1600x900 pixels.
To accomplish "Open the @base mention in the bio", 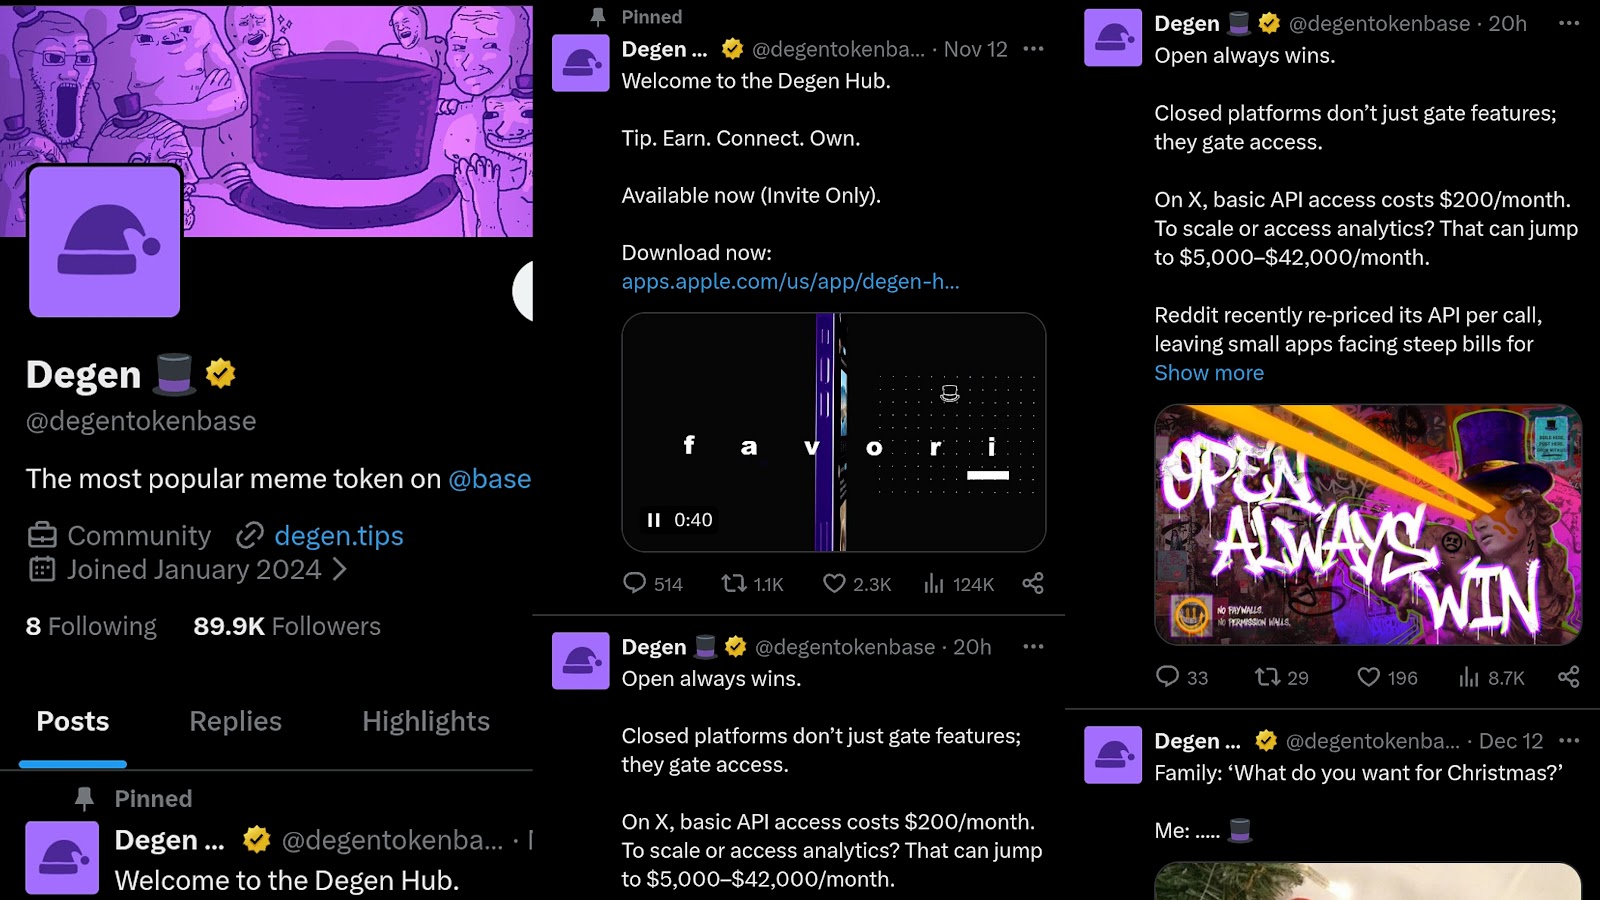I will pos(490,479).
